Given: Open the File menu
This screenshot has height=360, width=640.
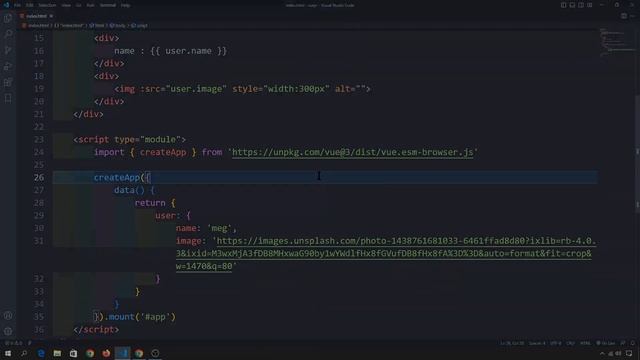Looking at the screenshot, I should click(x=18, y=5).
